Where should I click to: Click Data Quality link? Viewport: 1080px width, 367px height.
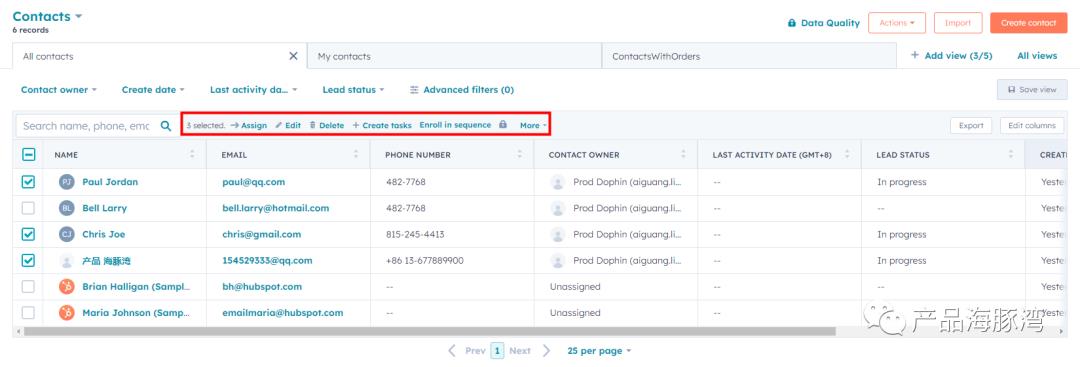tap(830, 23)
